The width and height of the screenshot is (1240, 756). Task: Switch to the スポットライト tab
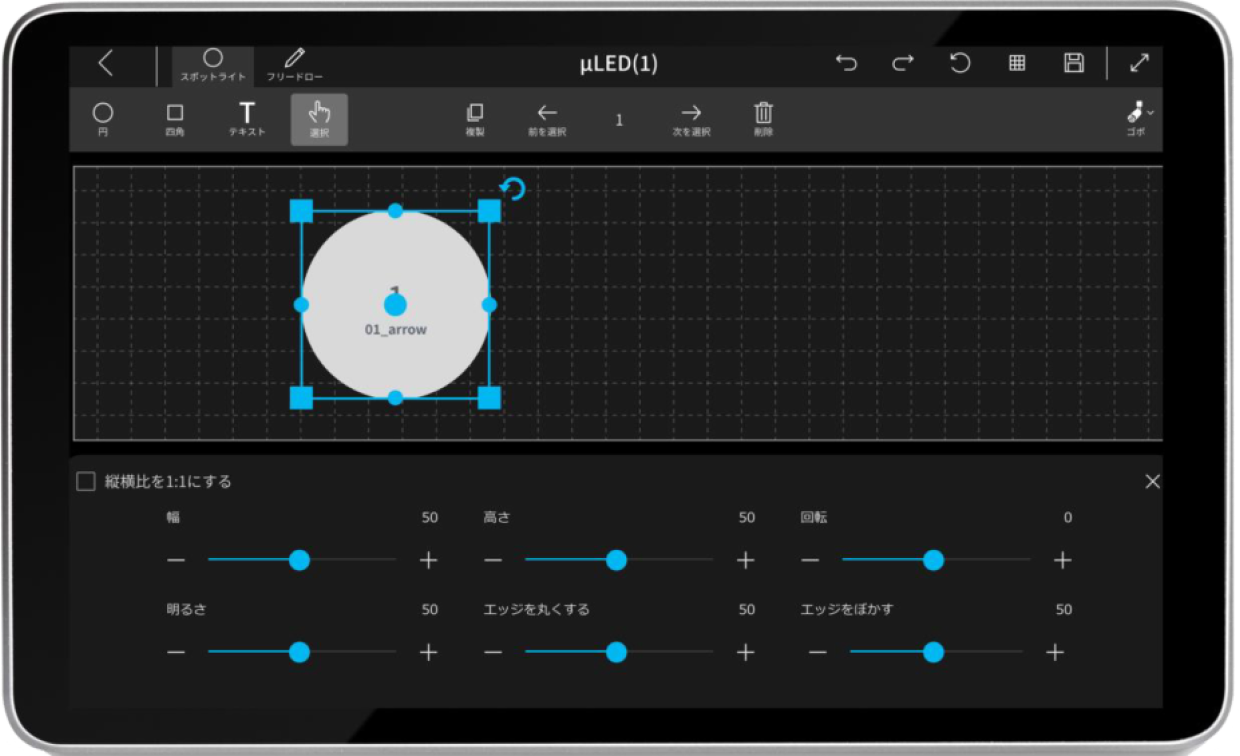pyautogui.click(x=213, y=66)
